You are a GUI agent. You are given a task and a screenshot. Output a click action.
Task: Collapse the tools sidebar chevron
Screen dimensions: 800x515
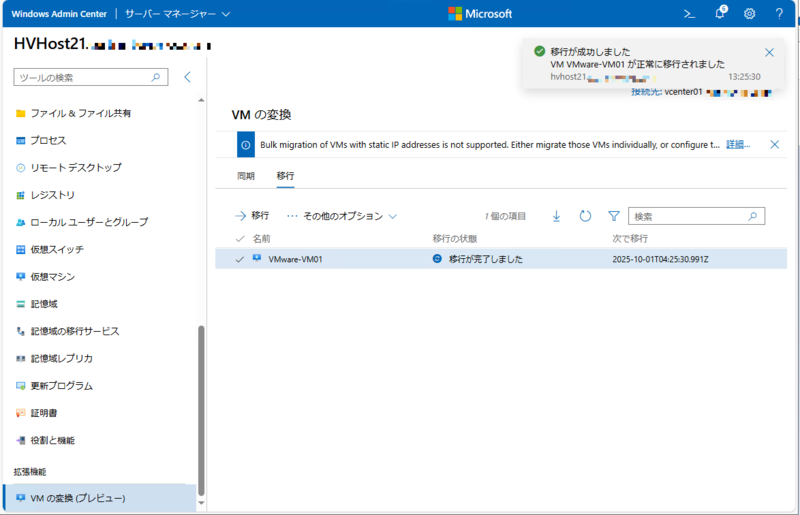coord(187,77)
